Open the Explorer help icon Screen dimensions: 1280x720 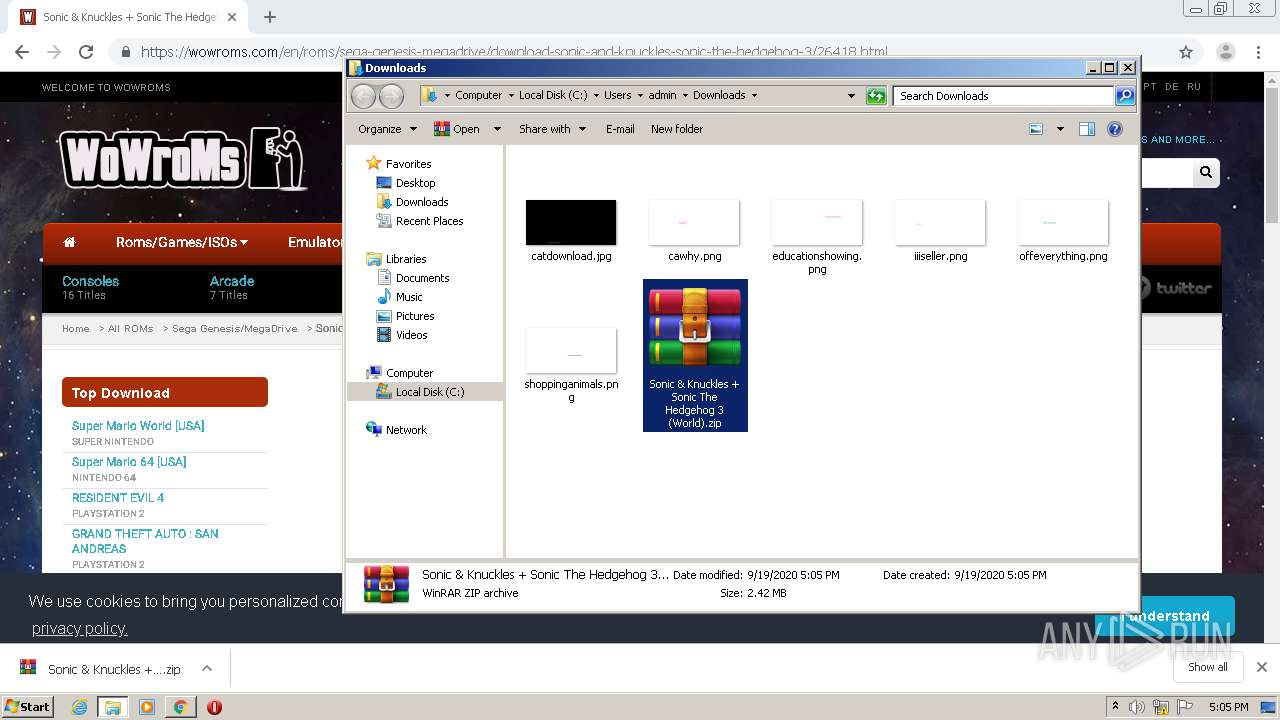tap(1115, 129)
